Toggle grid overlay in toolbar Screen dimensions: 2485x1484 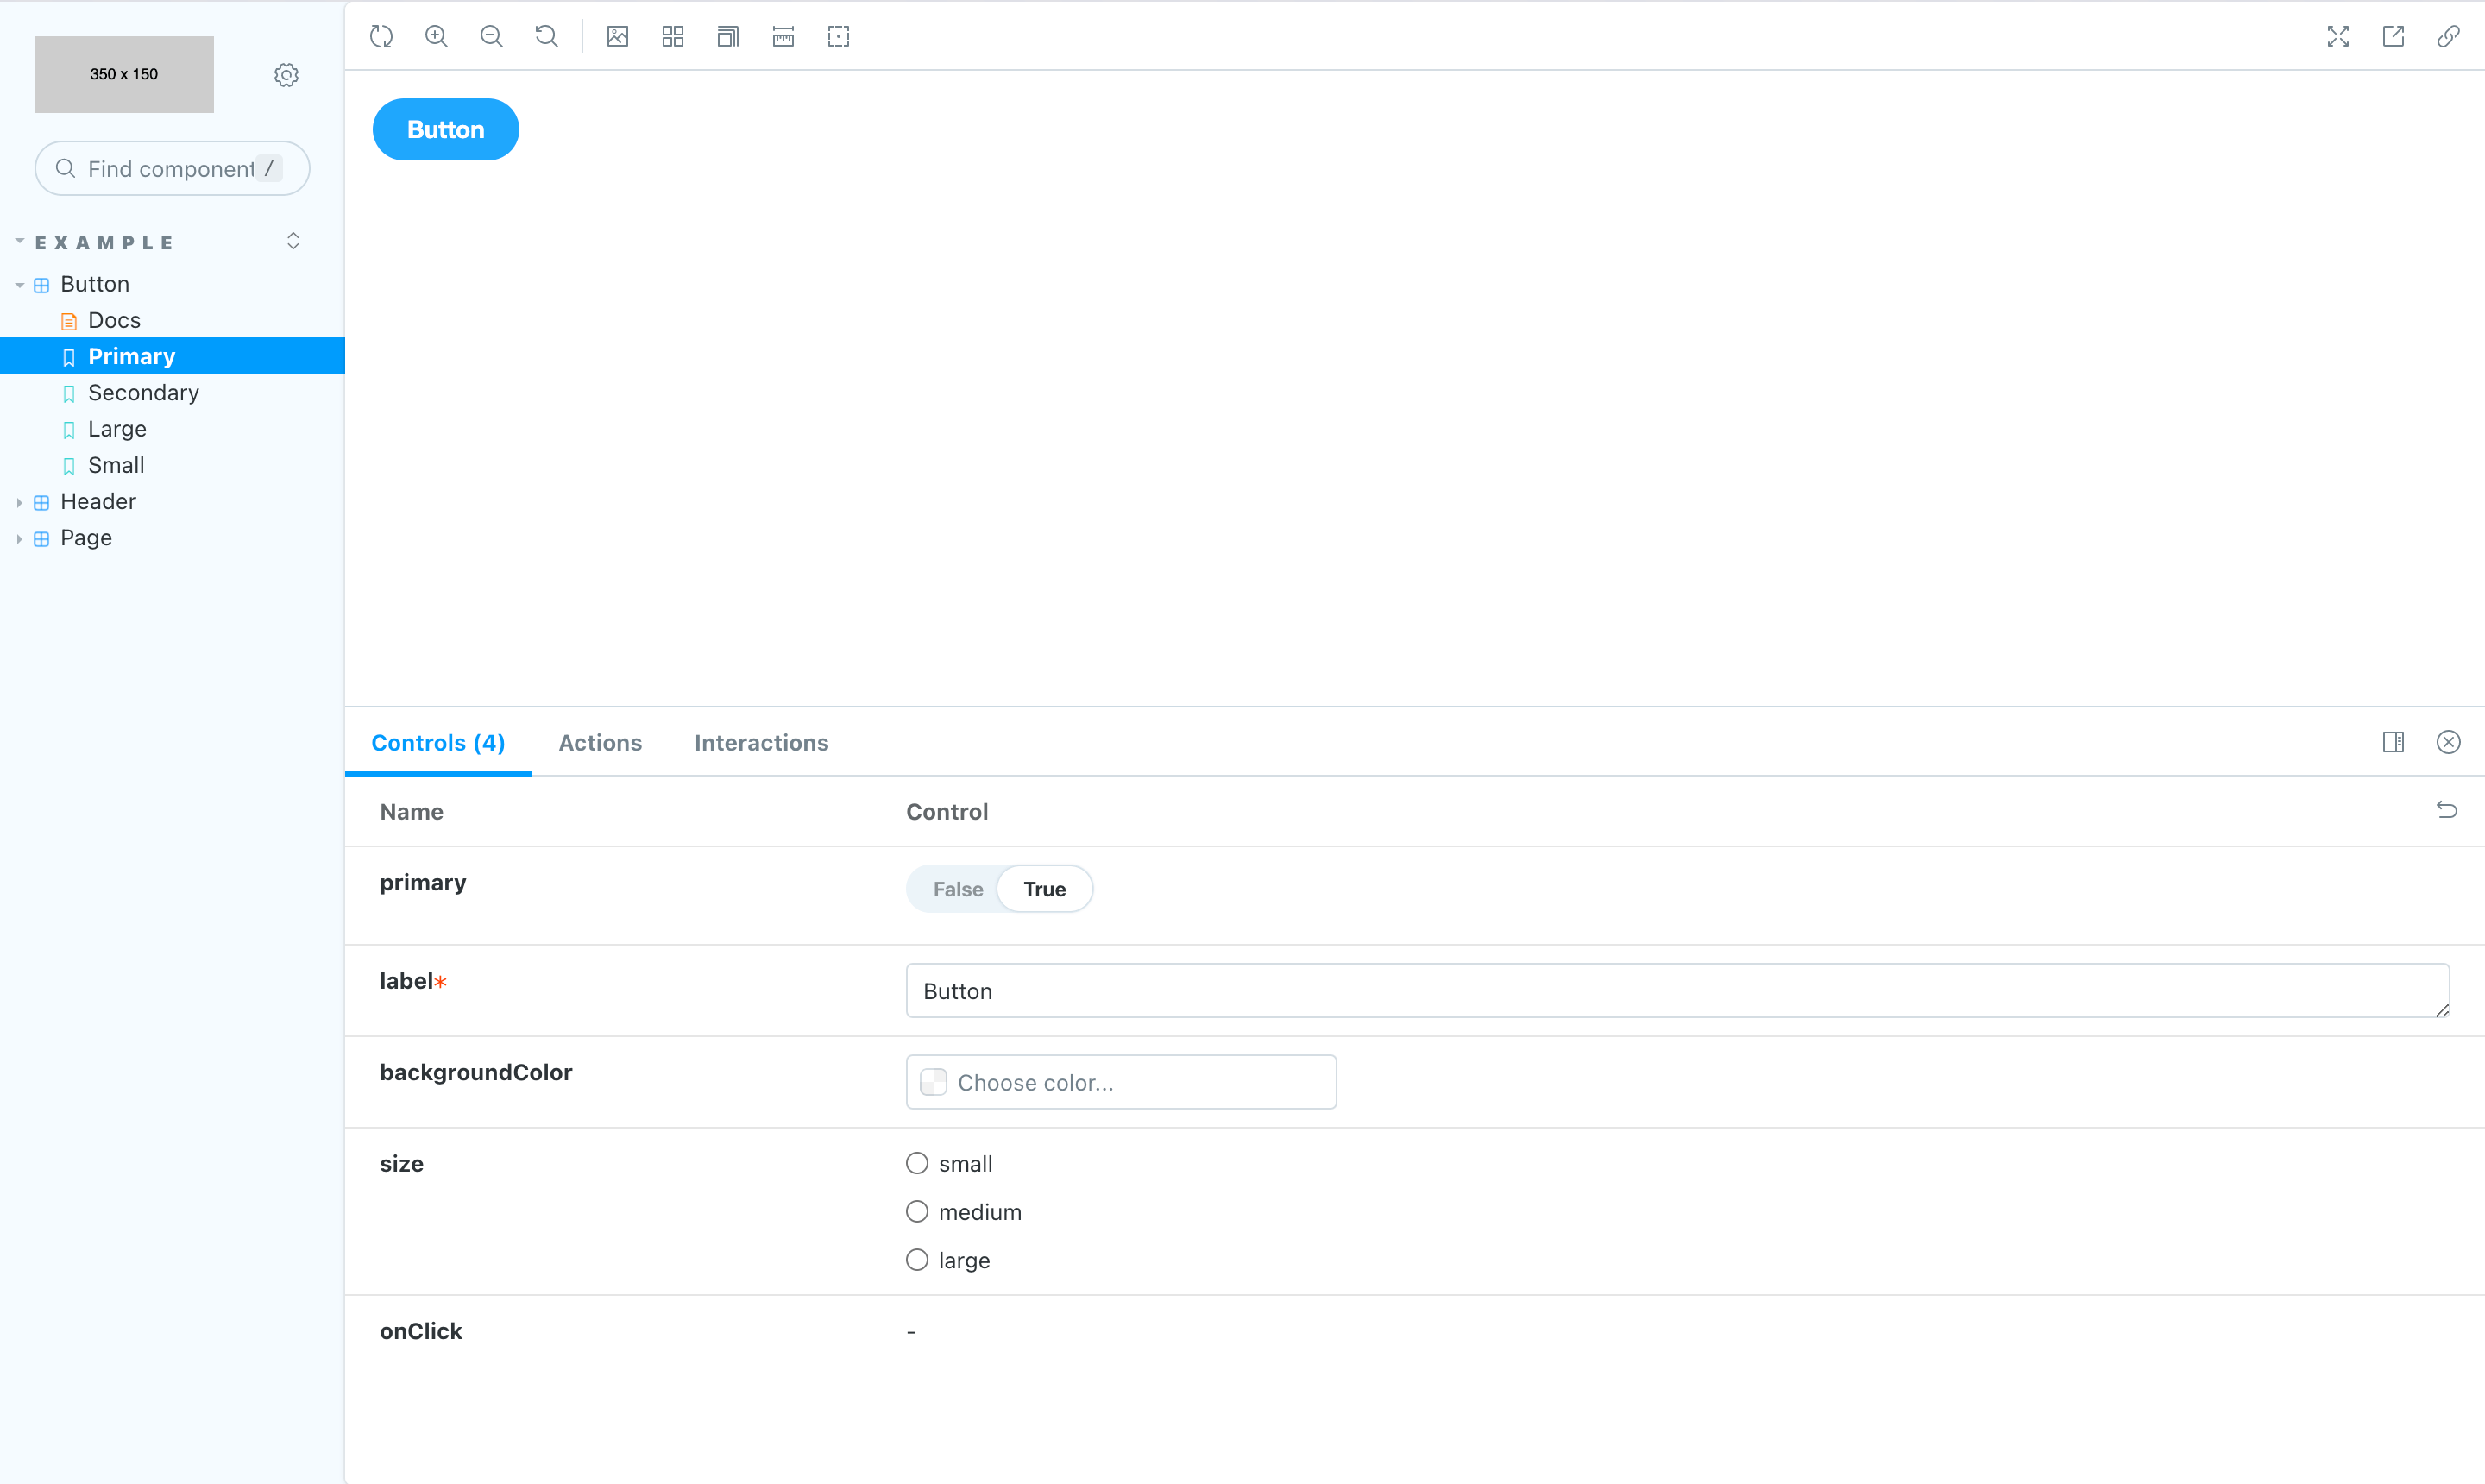click(673, 37)
